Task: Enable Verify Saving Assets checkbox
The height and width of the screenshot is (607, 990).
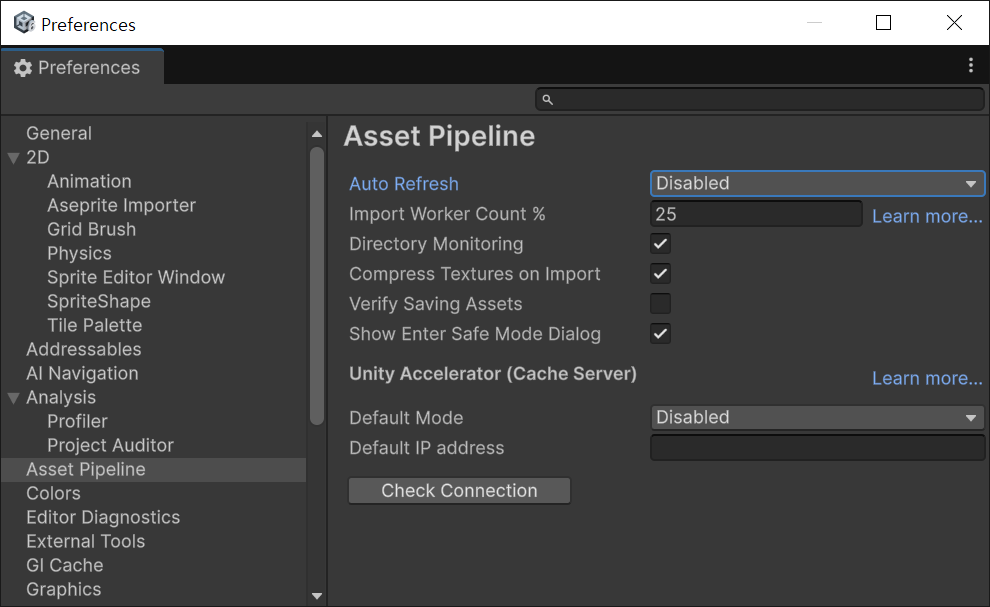Action: click(660, 304)
